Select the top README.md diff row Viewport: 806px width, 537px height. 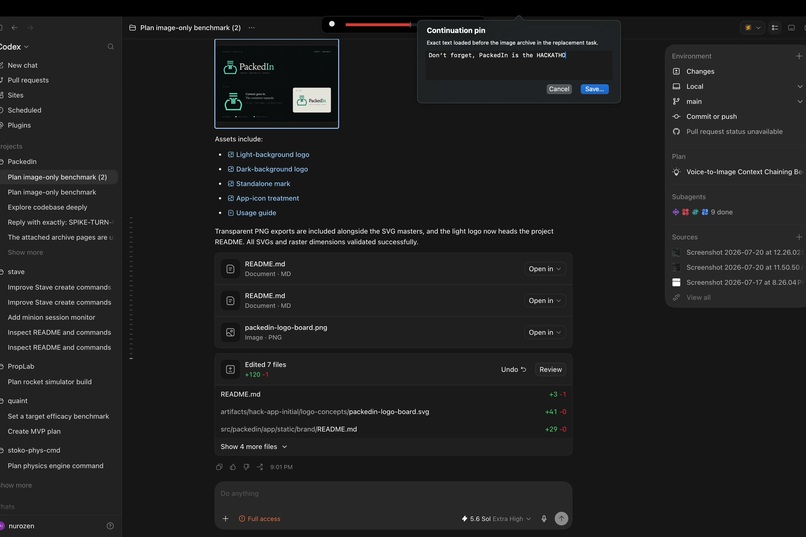[393, 394]
